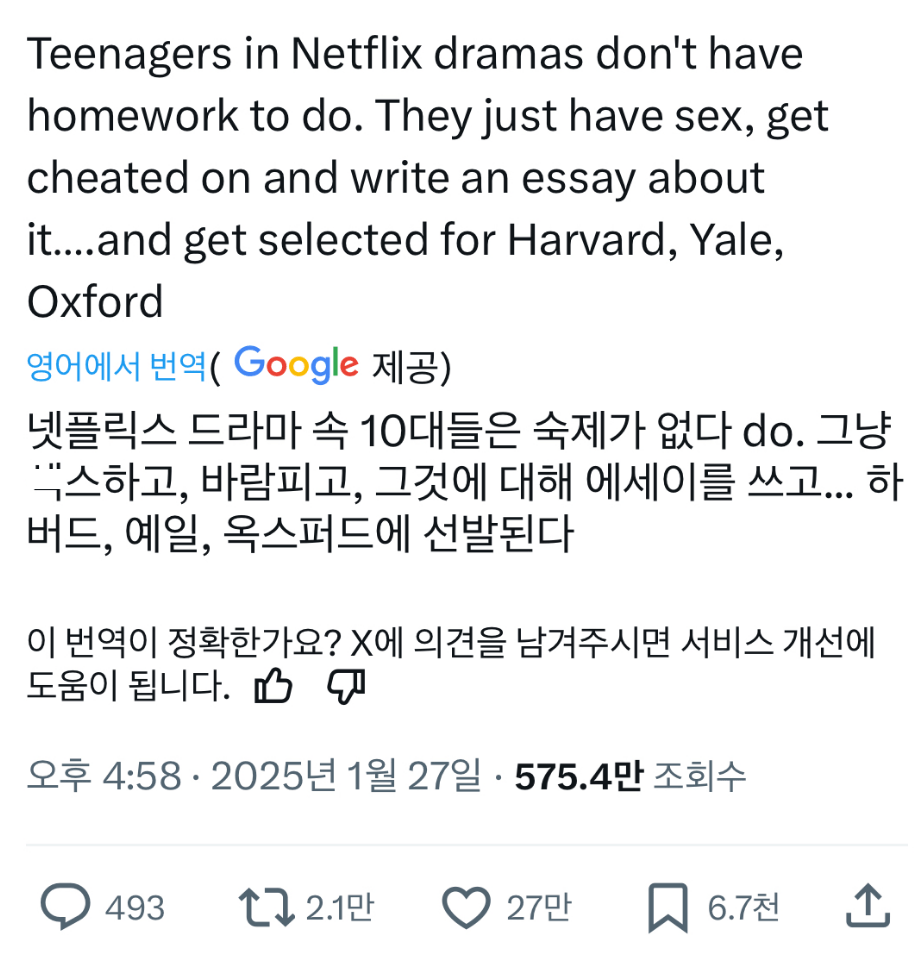The image size is (921, 960).
Task: Click the Google logo in translation credit
Action: [296, 365]
